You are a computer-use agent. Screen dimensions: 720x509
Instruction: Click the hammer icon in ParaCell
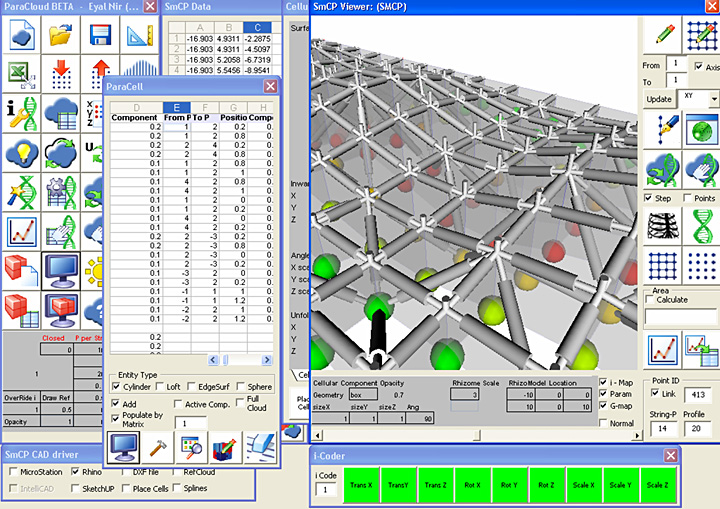click(159, 447)
